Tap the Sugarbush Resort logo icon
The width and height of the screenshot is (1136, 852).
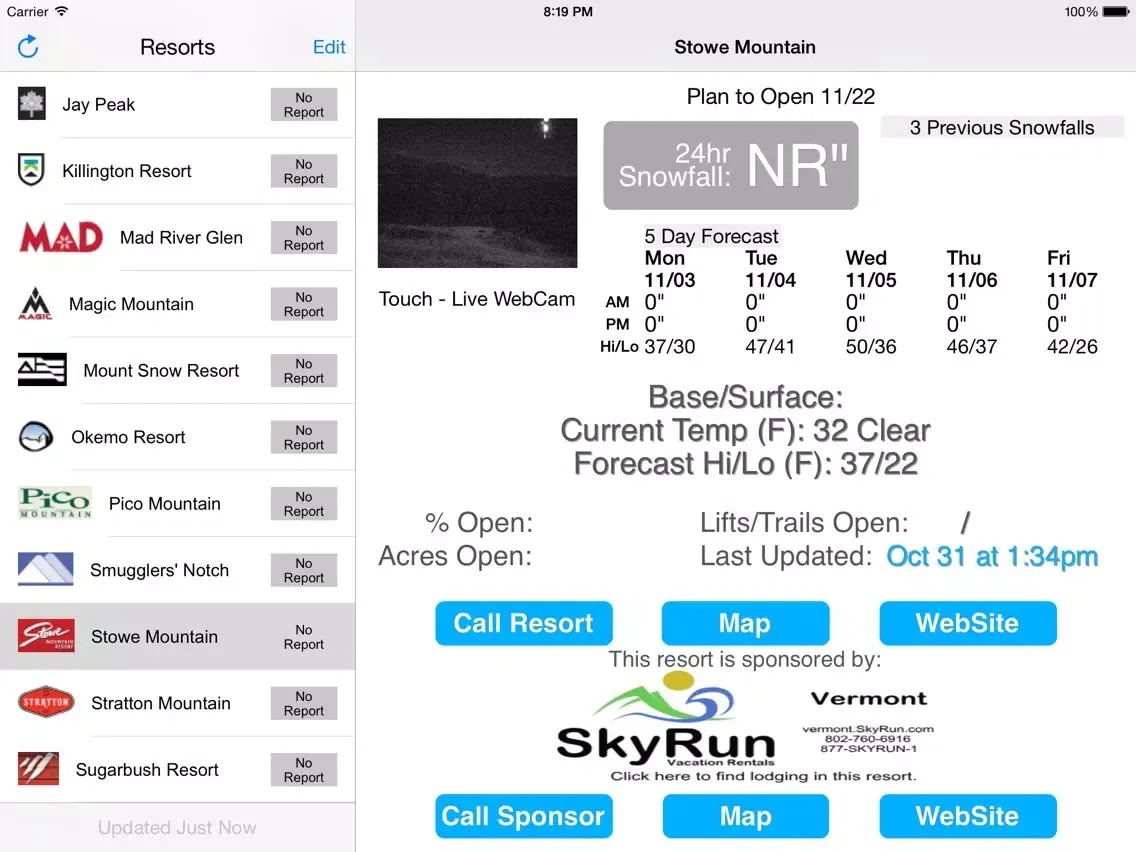38,769
